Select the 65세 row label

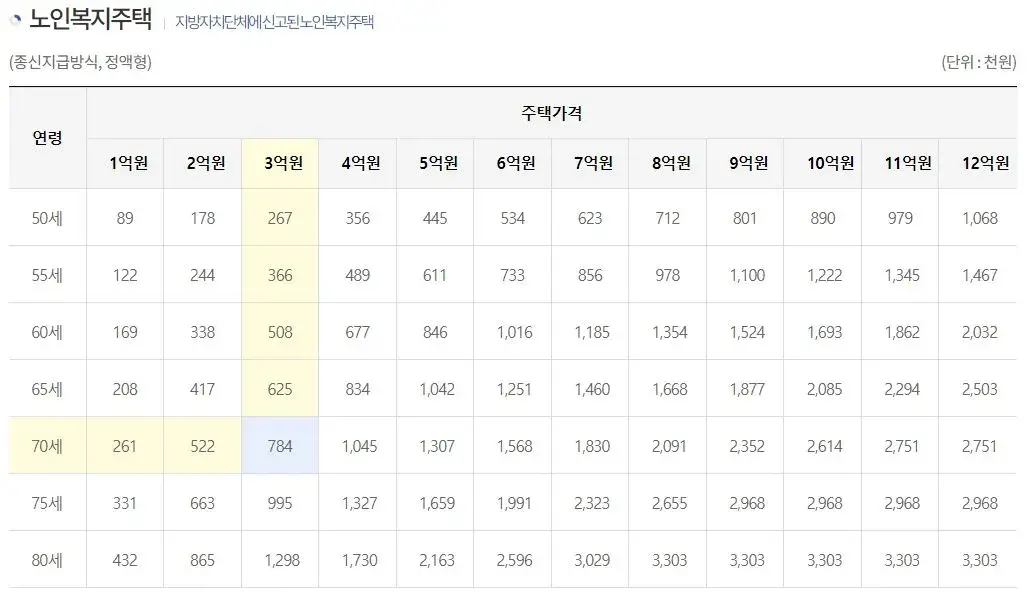pyautogui.click(x=46, y=388)
